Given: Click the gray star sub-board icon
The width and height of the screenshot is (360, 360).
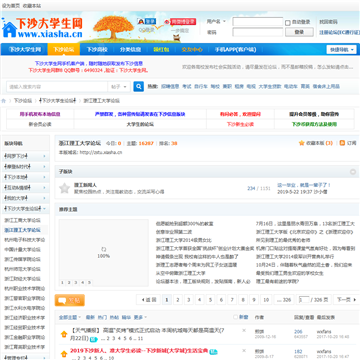Looking at the screenshot, I should (64, 188).
